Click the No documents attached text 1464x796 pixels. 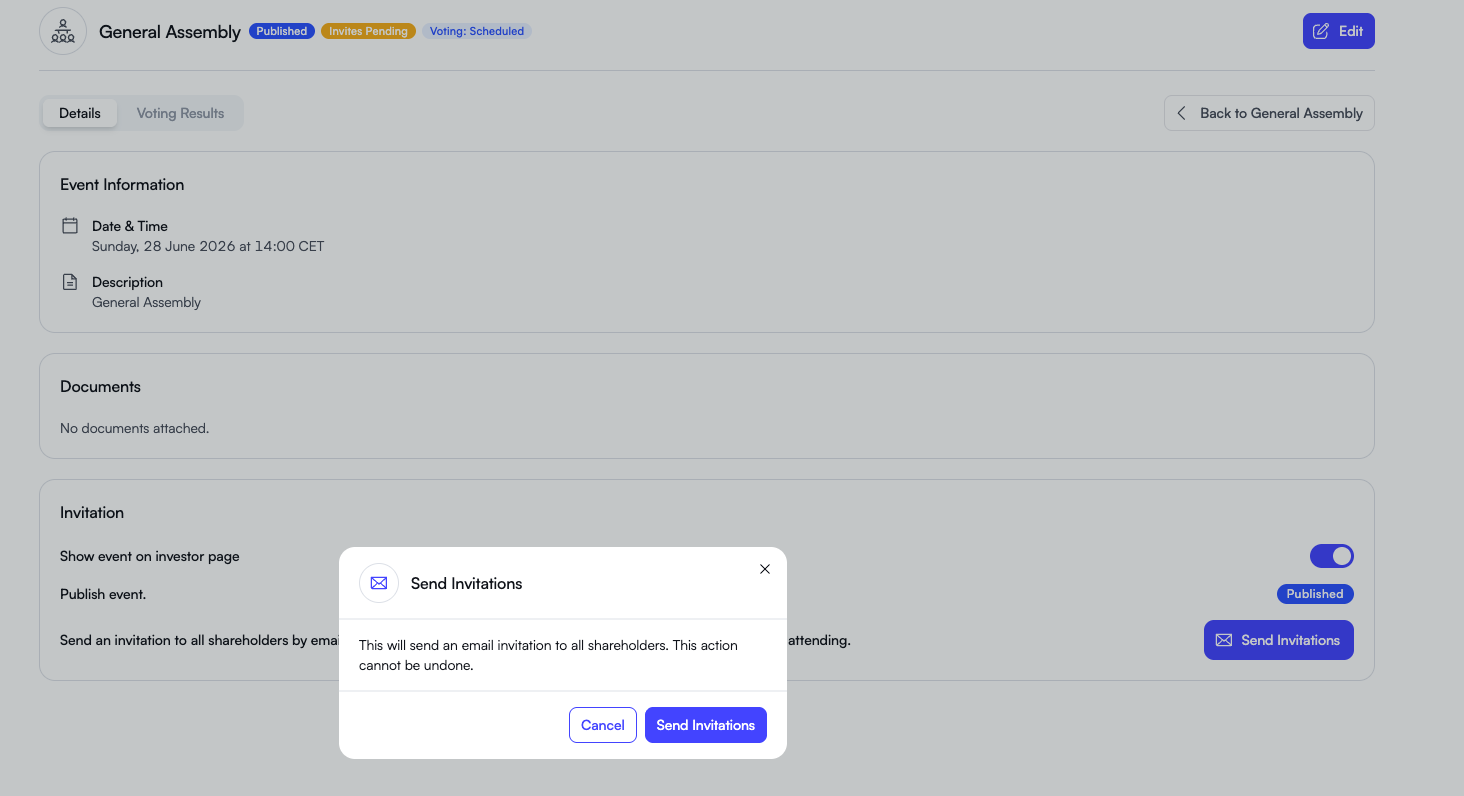coord(134,428)
